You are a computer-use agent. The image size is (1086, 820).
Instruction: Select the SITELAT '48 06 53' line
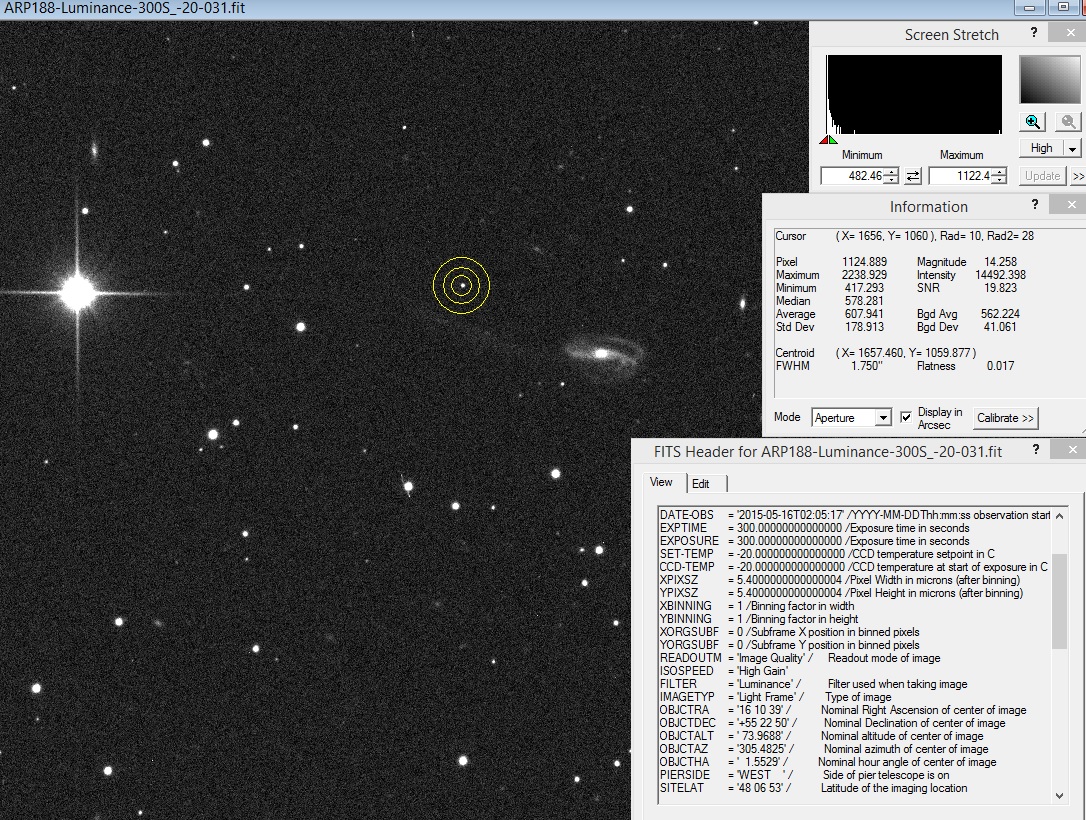pyautogui.click(x=813, y=788)
